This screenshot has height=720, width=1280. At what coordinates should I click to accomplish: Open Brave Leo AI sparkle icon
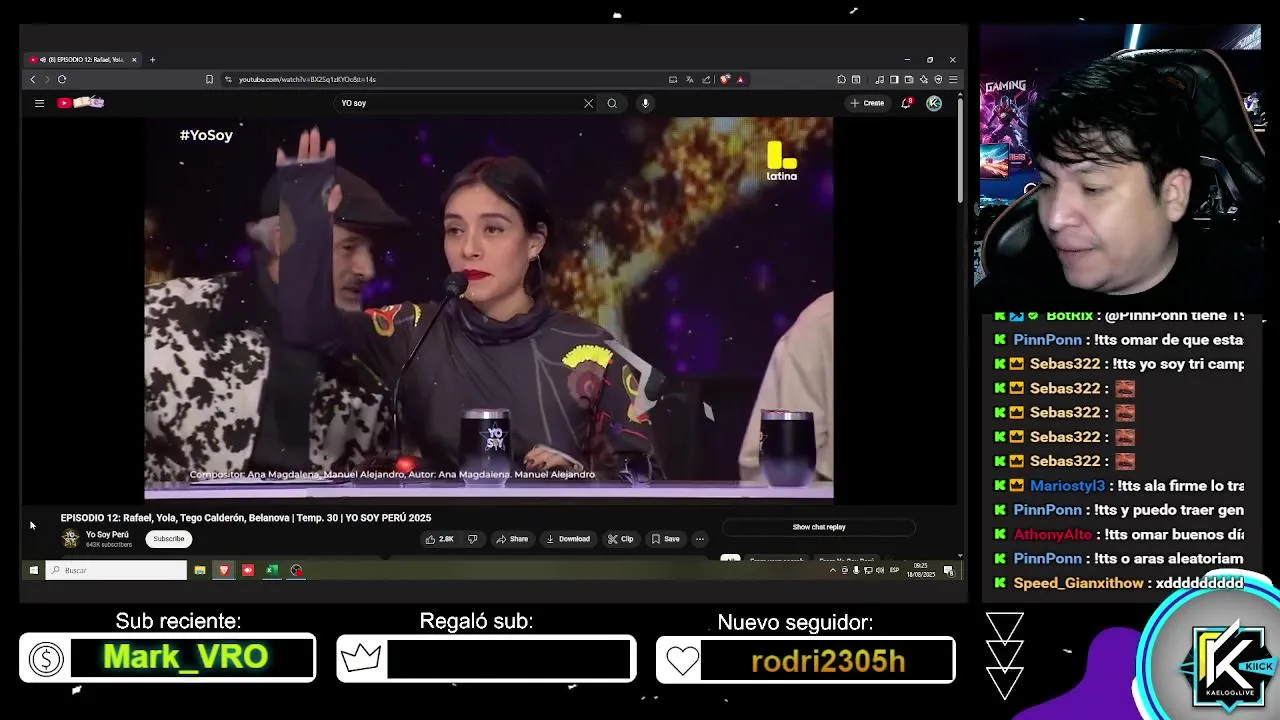[923, 79]
